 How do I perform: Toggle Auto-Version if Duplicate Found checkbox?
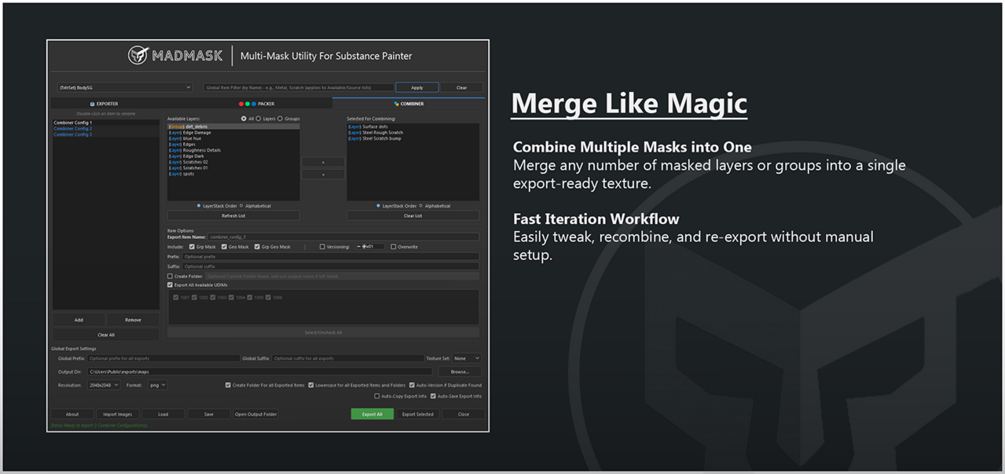pos(412,385)
